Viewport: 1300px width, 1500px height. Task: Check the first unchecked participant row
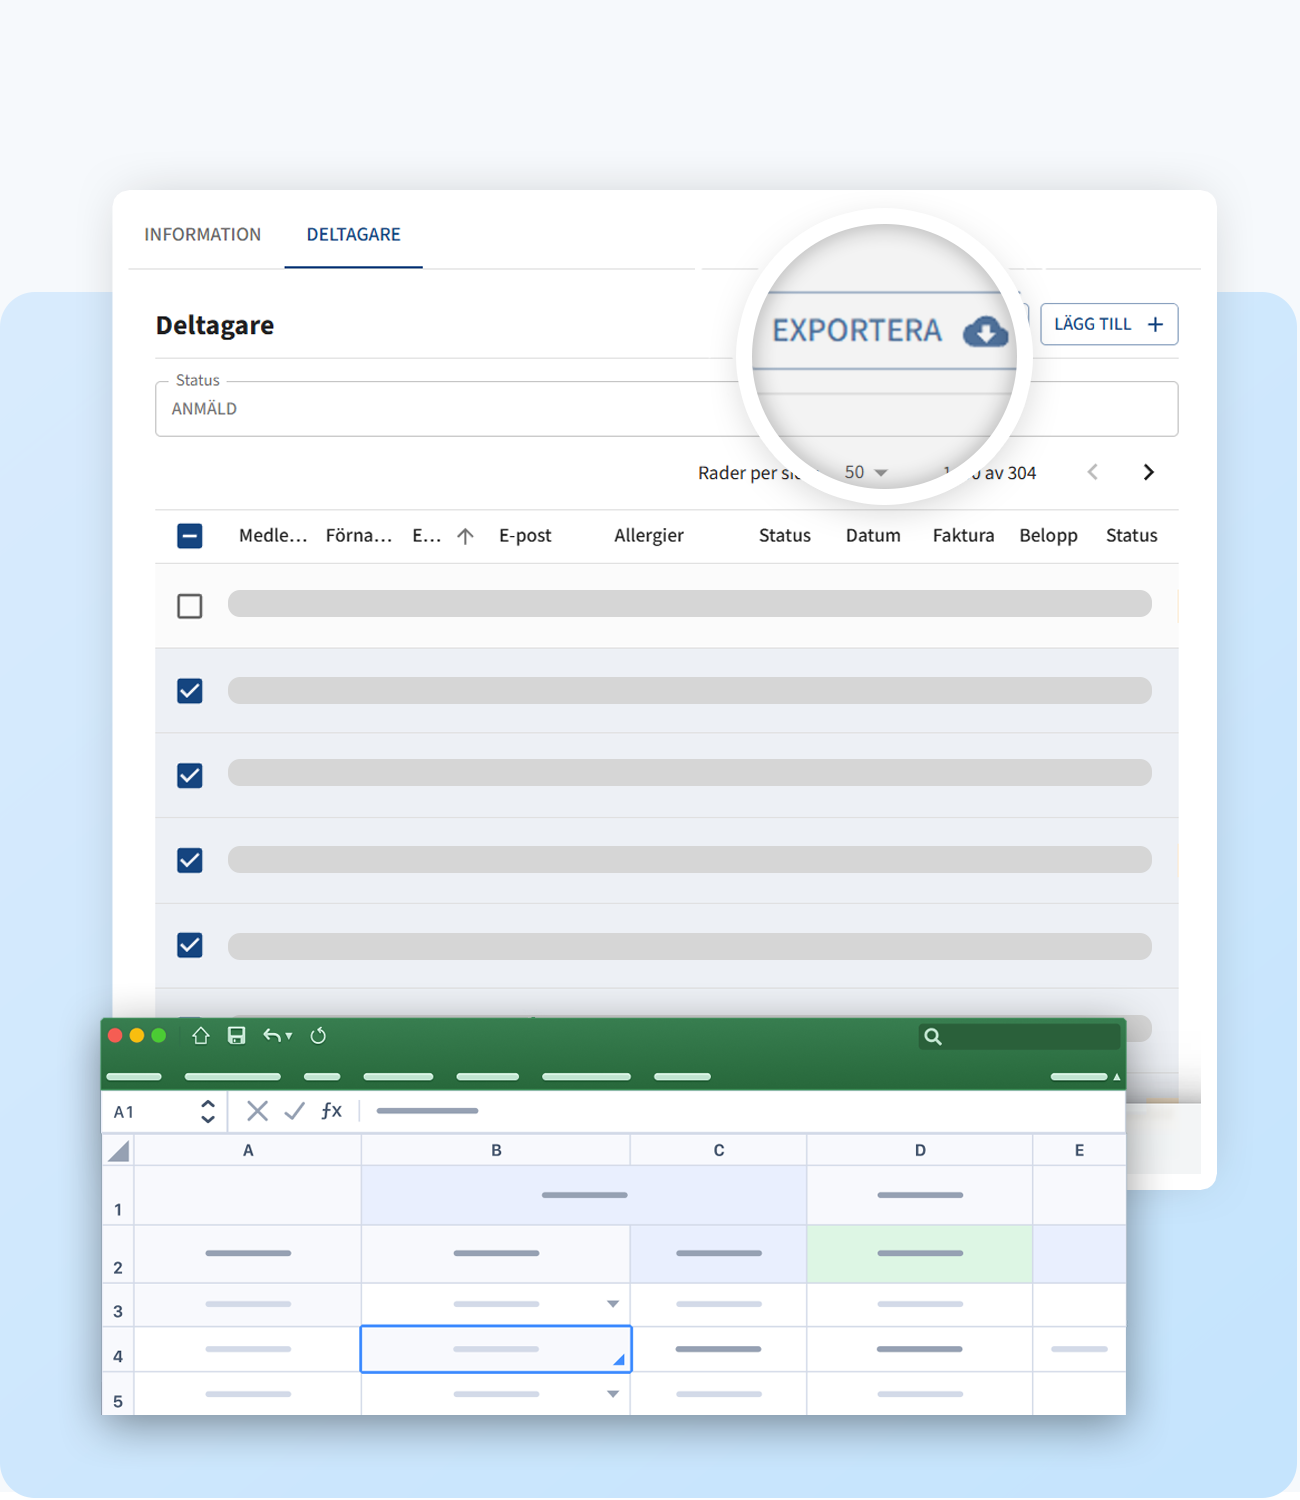point(190,606)
